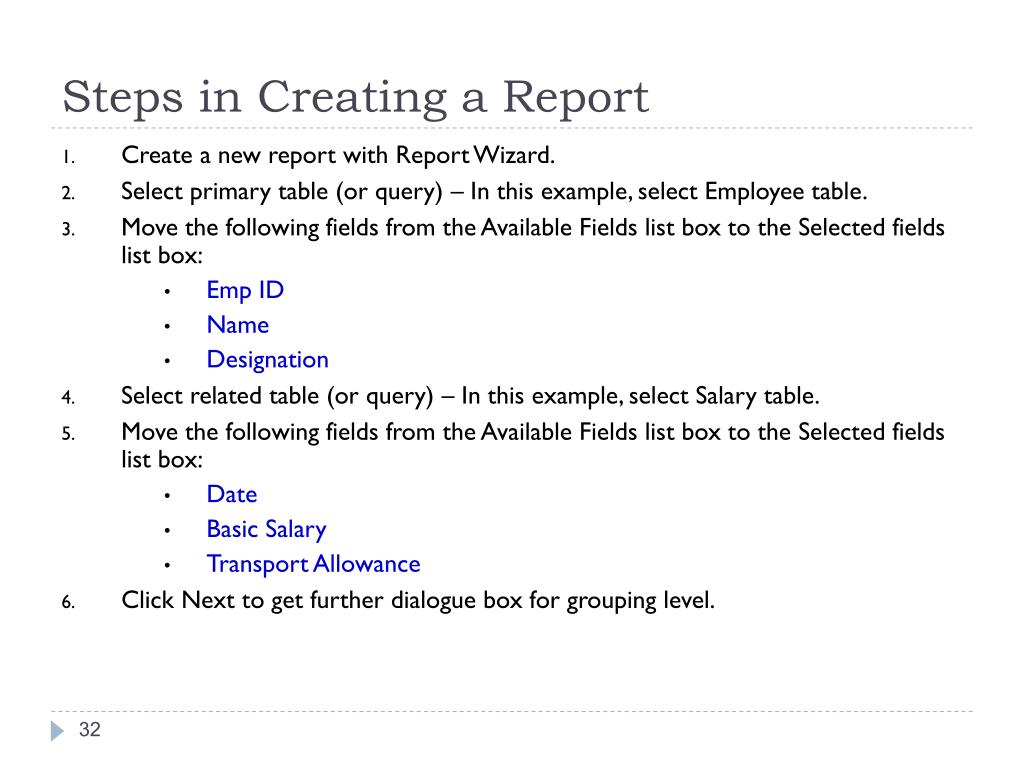Click step 2 about selecting Employee table
The image size is (1024, 768).
(x=494, y=192)
